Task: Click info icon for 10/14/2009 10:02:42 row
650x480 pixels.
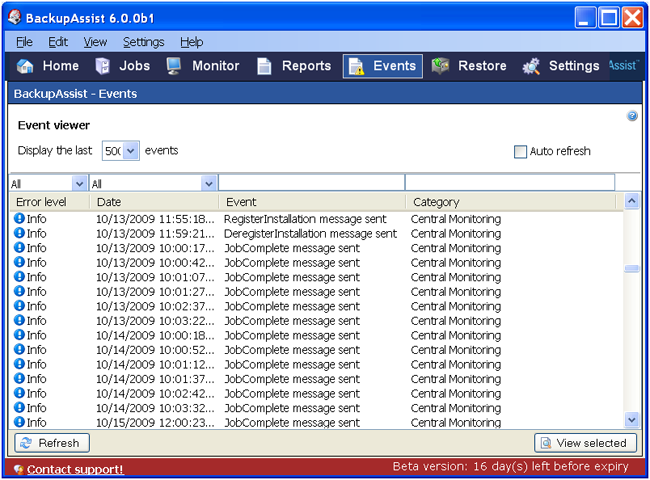Action: tap(19, 393)
